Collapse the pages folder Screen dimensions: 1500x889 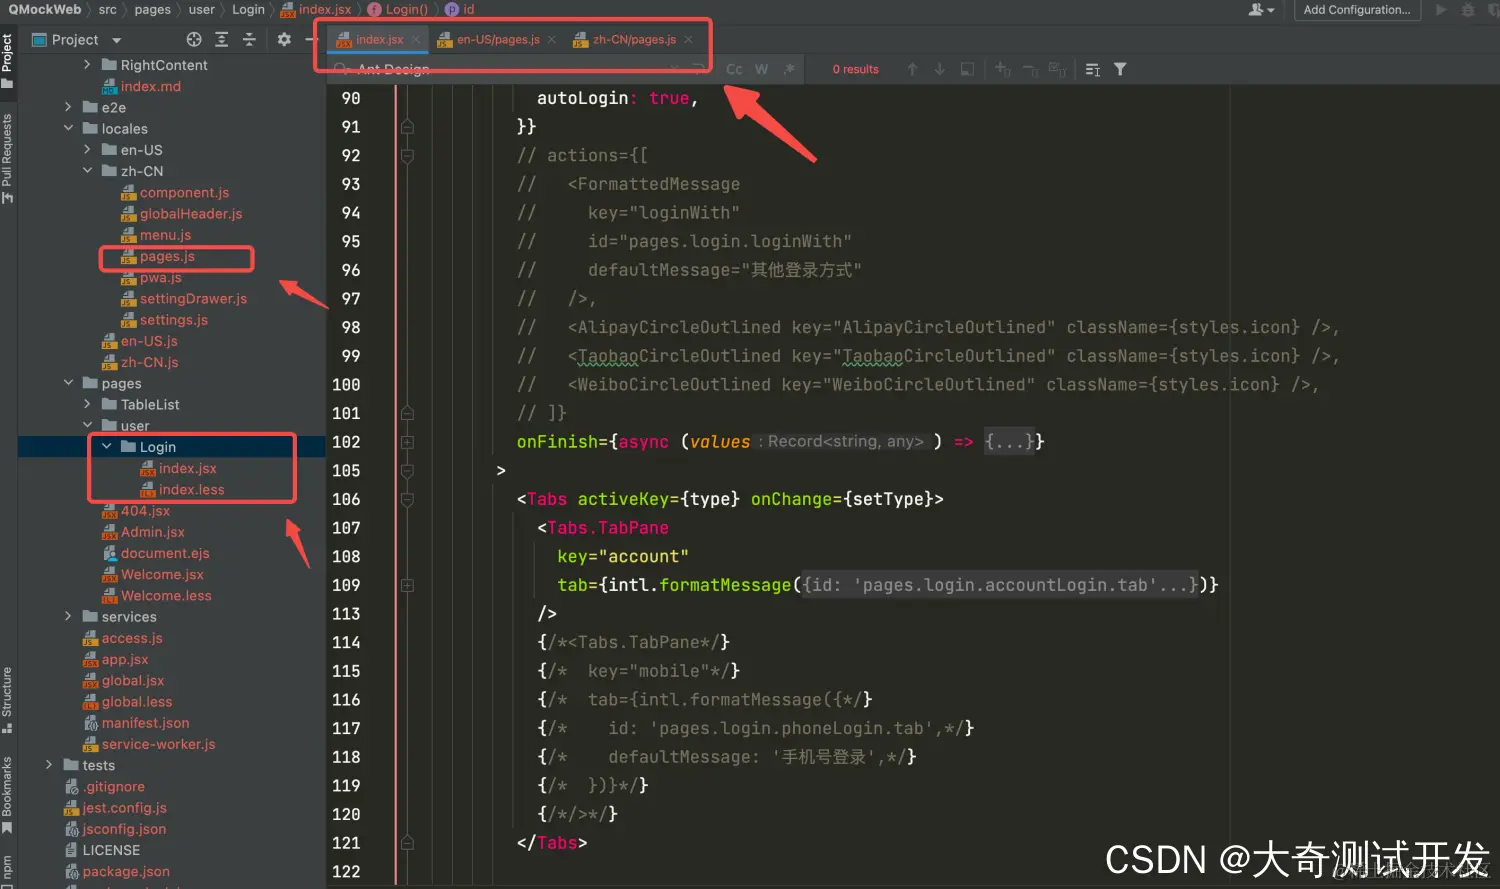tap(68, 383)
